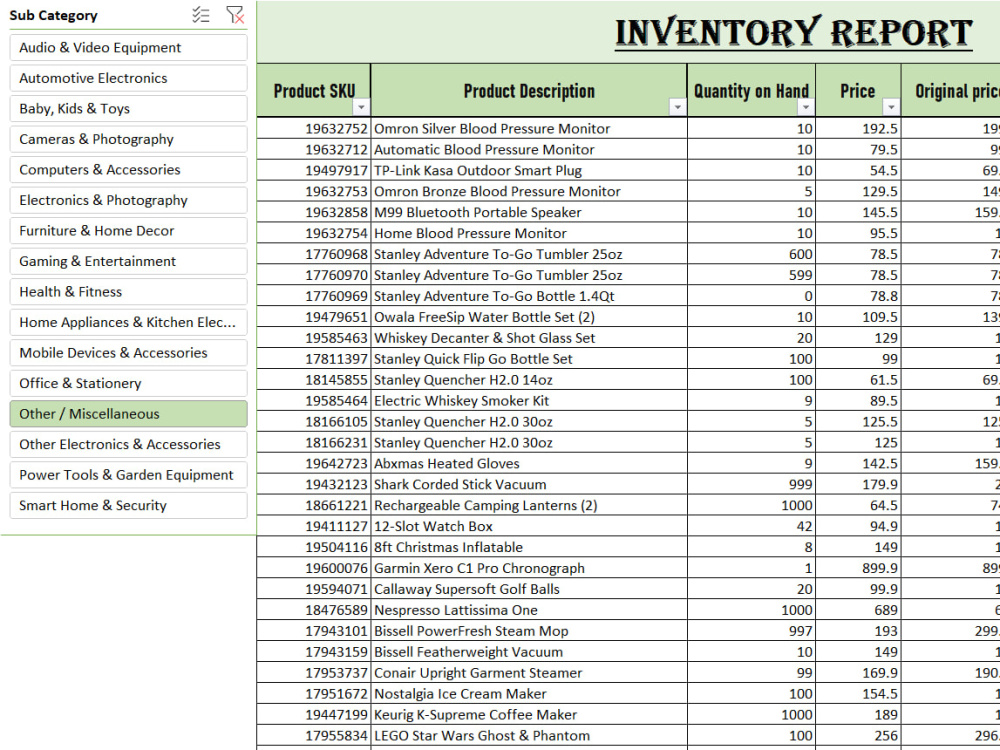
Task: Open Product SKU filter dropdown
Action: click(x=361, y=107)
